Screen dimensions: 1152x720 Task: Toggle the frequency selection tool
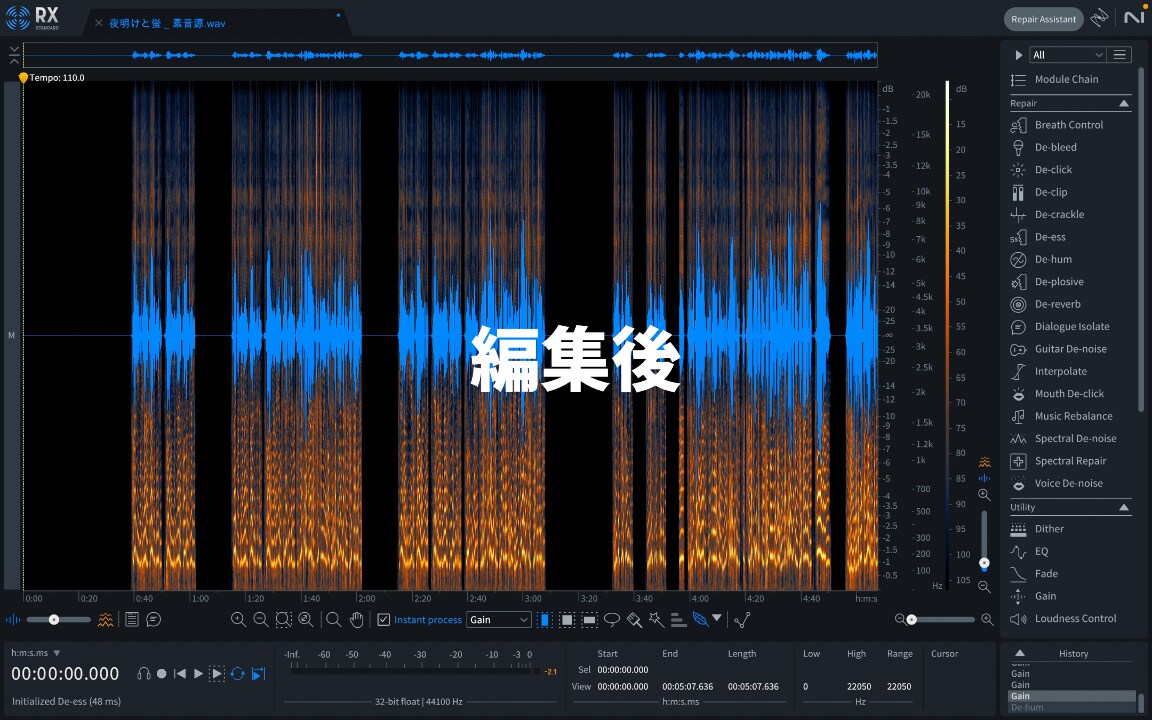pyautogui.click(x=589, y=620)
